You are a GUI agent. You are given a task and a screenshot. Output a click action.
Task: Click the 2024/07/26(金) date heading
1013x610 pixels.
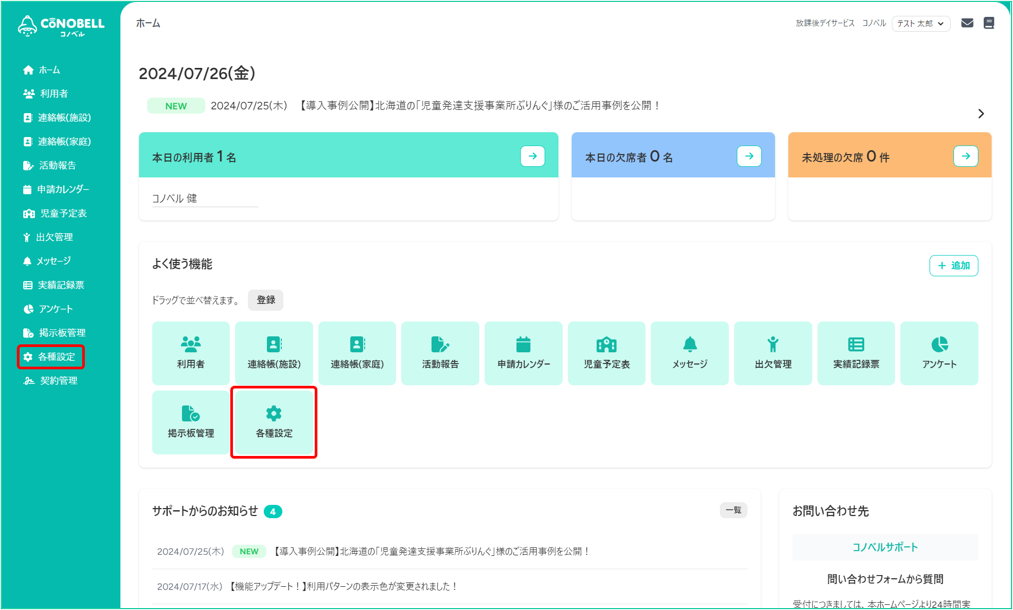coord(197,74)
